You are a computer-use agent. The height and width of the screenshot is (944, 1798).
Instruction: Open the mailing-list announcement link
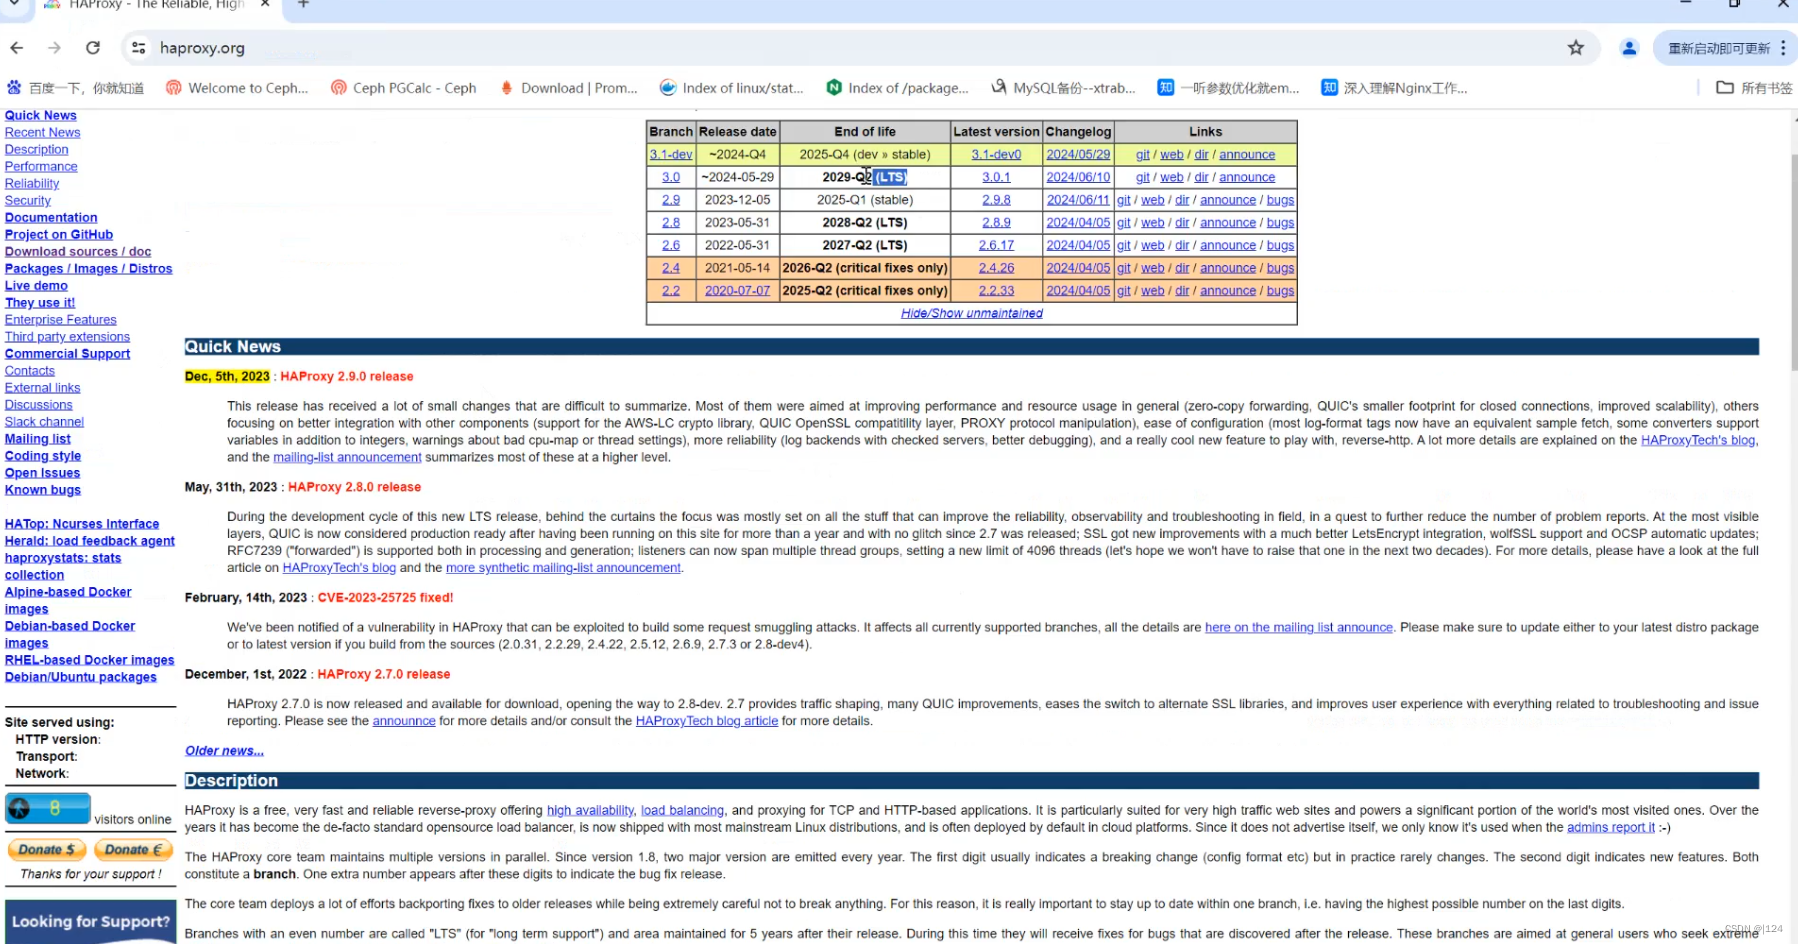(x=348, y=458)
